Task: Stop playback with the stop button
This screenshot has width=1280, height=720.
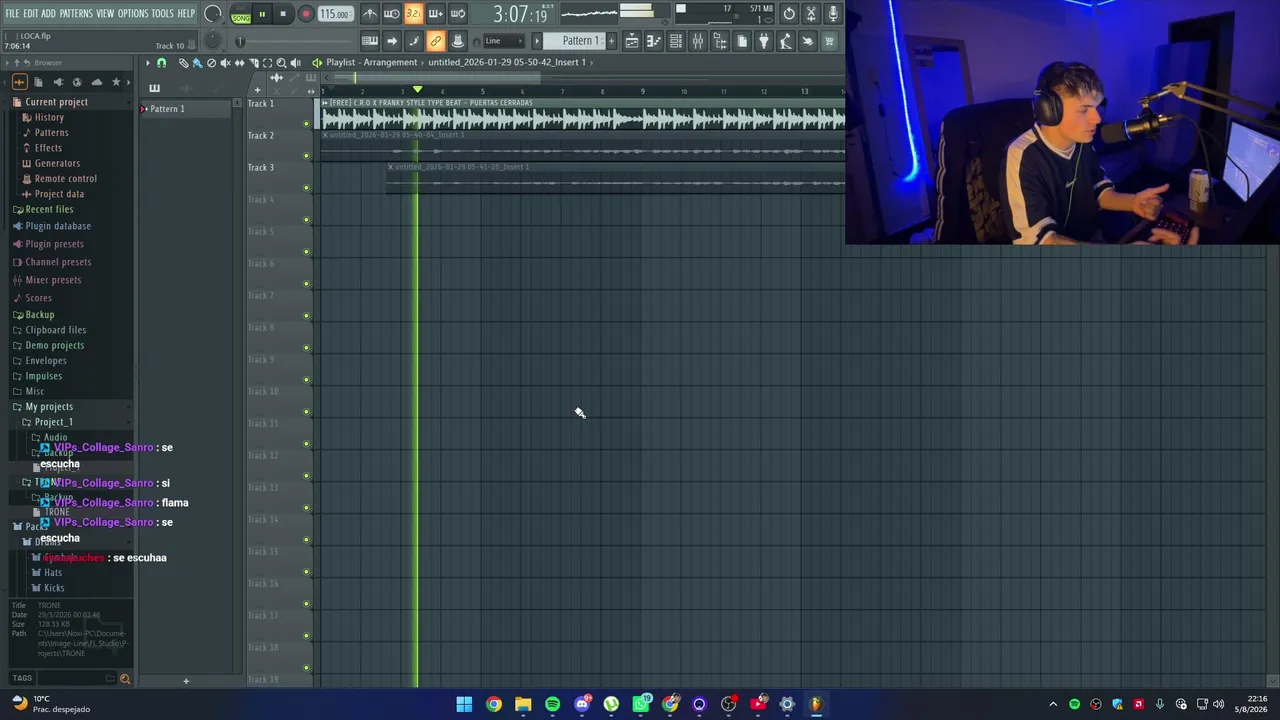Action: pos(283,14)
